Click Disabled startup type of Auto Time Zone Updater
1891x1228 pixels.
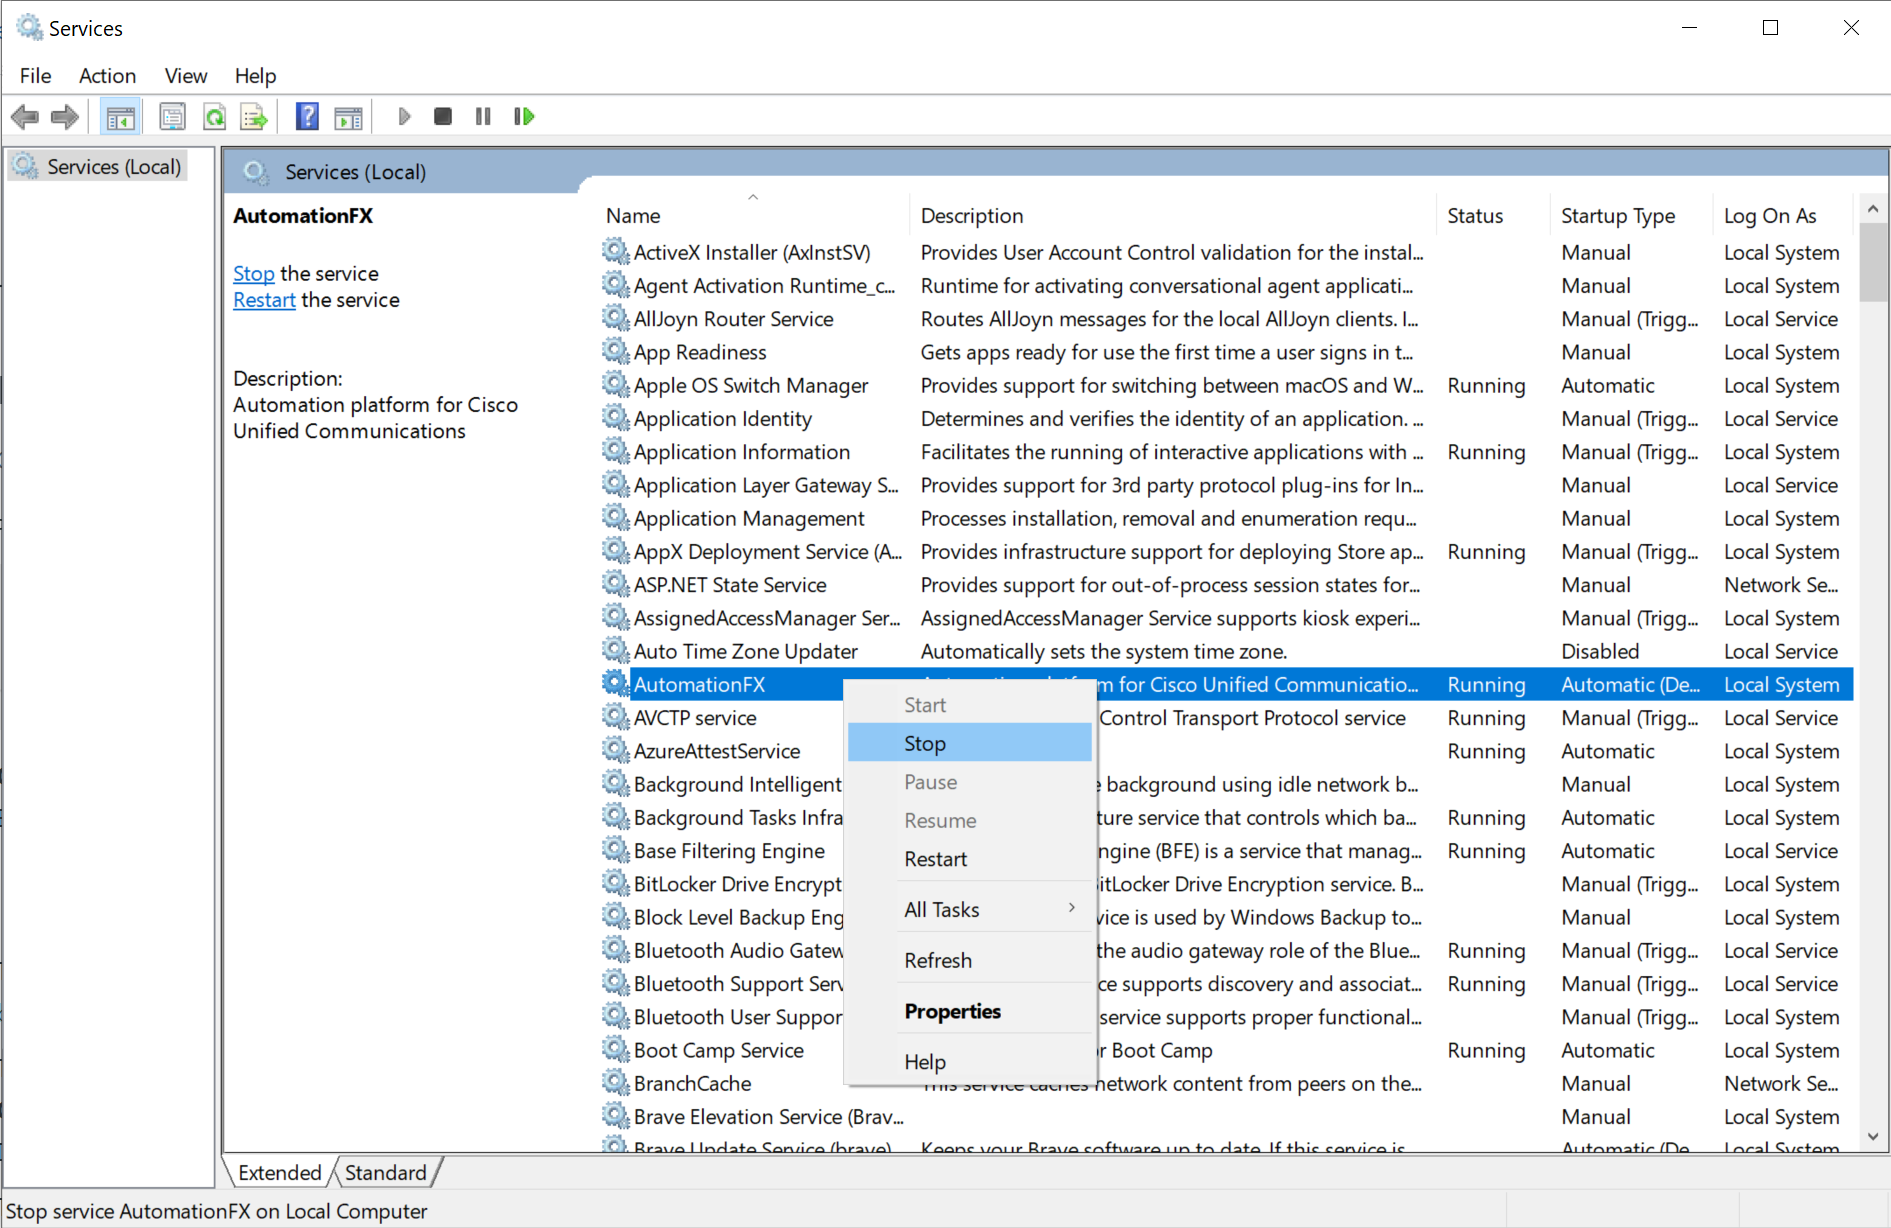pyautogui.click(x=1600, y=651)
